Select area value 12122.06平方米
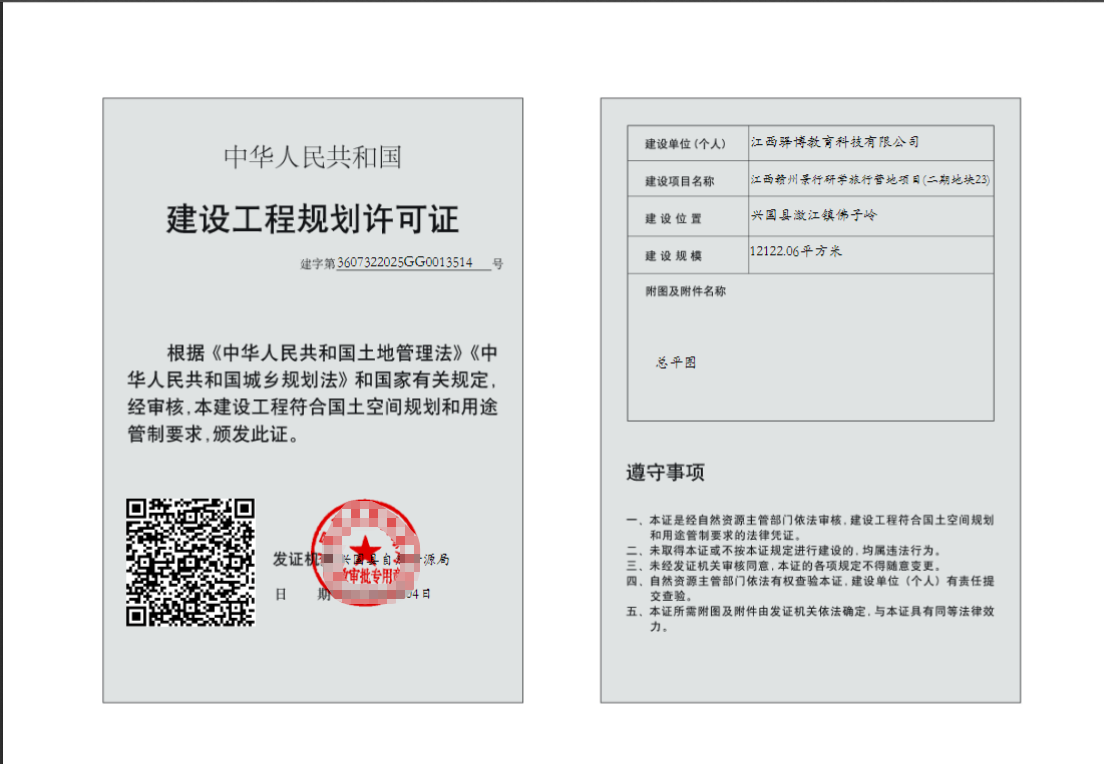This screenshot has height=764, width=1104. [796, 252]
